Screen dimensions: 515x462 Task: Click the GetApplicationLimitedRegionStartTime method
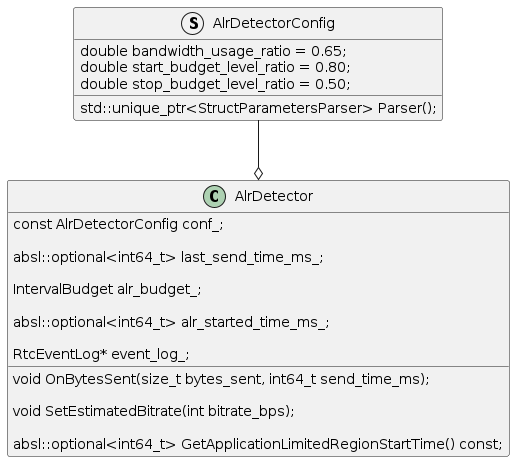[257, 444]
